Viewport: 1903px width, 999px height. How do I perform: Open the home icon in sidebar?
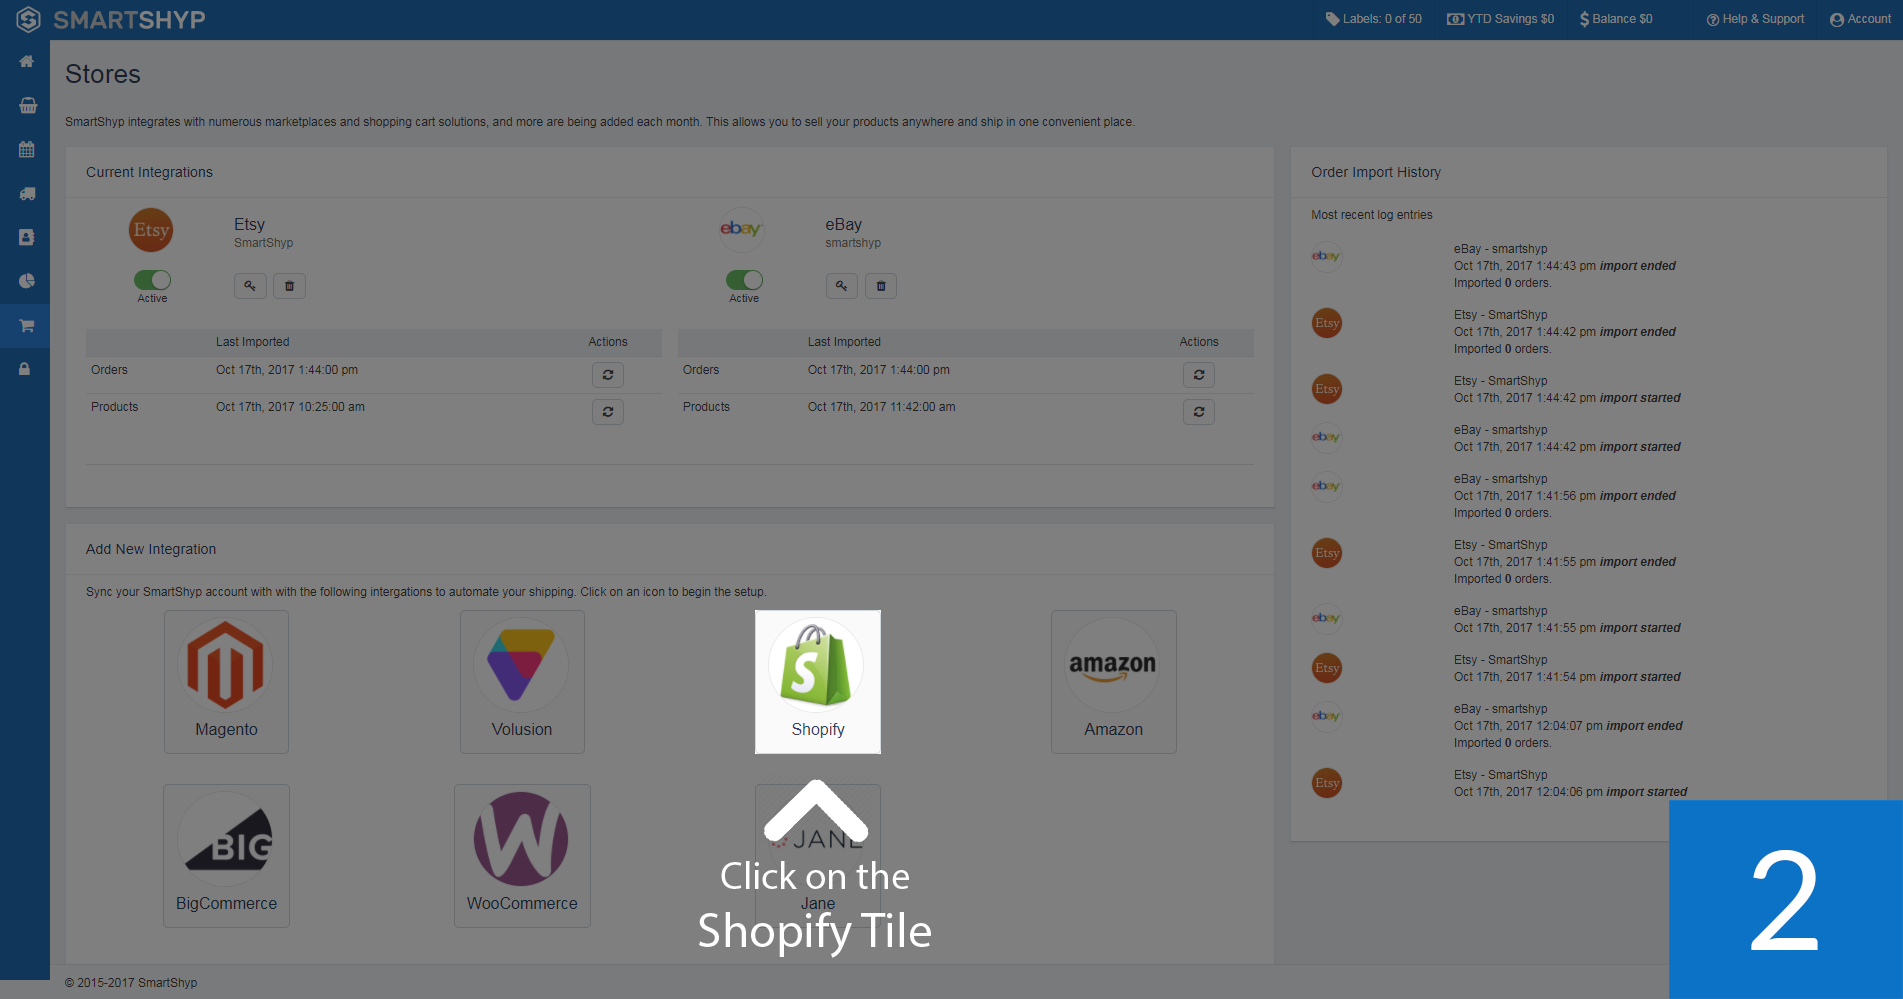coord(26,62)
